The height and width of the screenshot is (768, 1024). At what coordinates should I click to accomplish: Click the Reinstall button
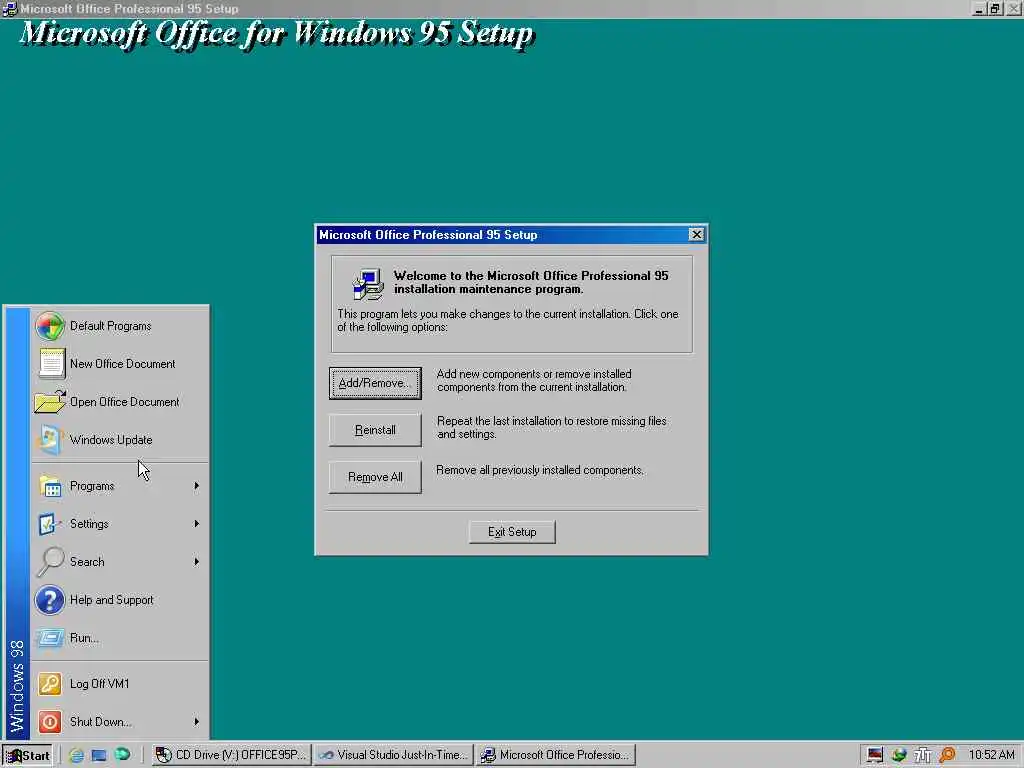coord(375,430)
